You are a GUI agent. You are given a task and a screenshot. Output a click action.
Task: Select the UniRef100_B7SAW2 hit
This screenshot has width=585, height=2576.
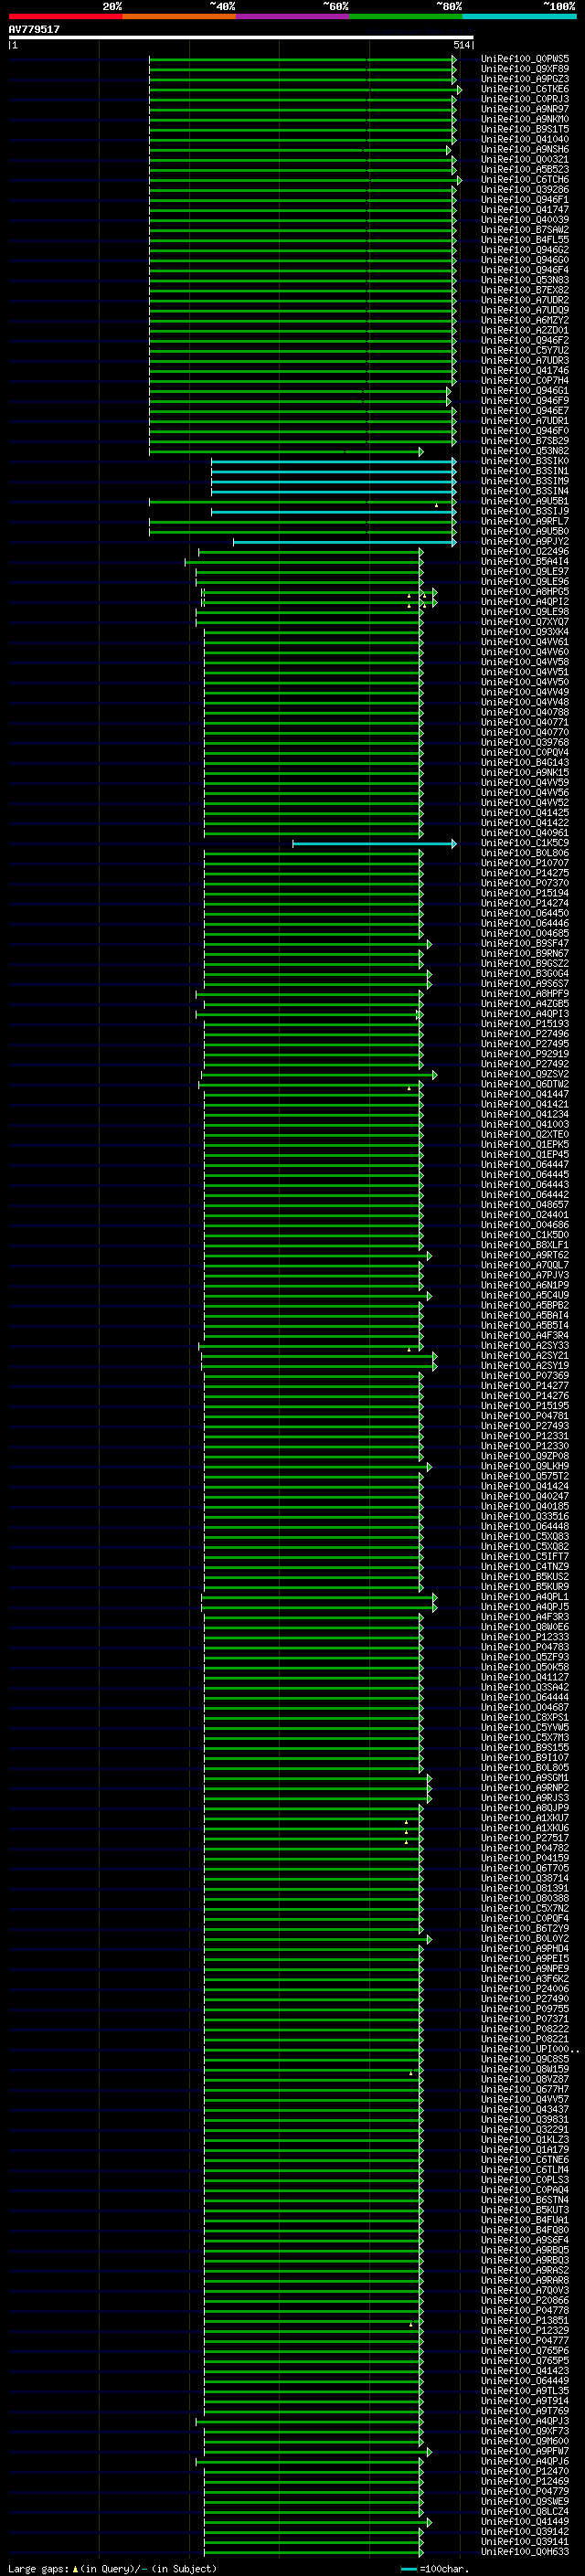click(525, 230)
